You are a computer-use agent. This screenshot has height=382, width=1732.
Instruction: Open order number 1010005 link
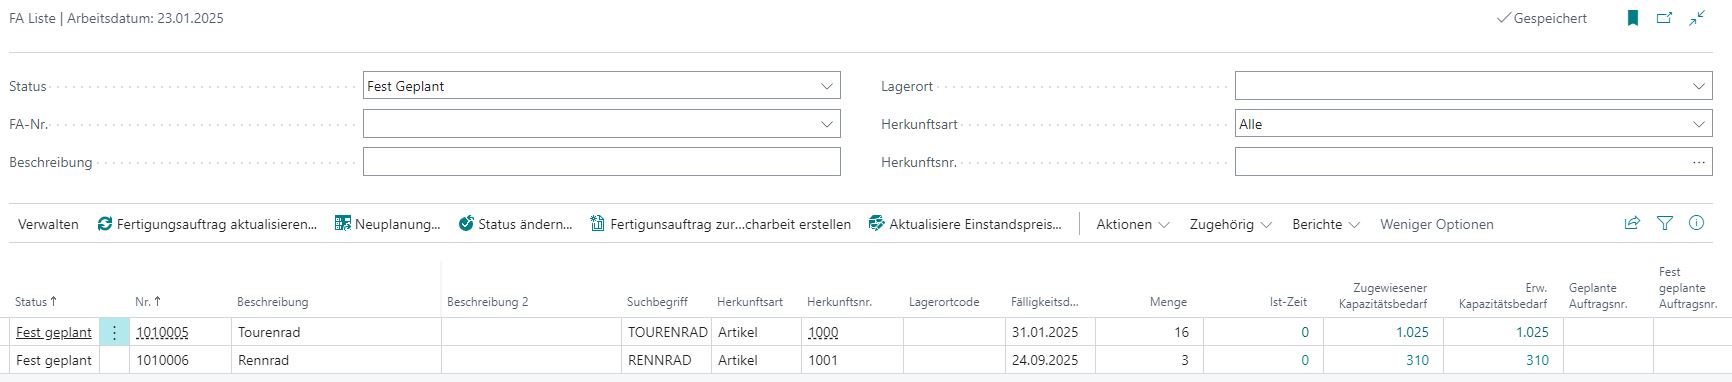pos(162,332)
